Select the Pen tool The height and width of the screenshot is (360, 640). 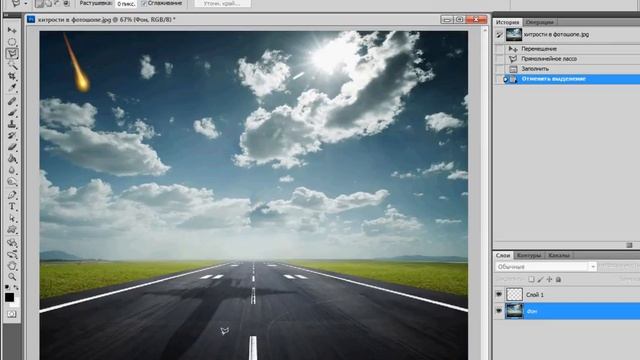[x=12, y=195]
